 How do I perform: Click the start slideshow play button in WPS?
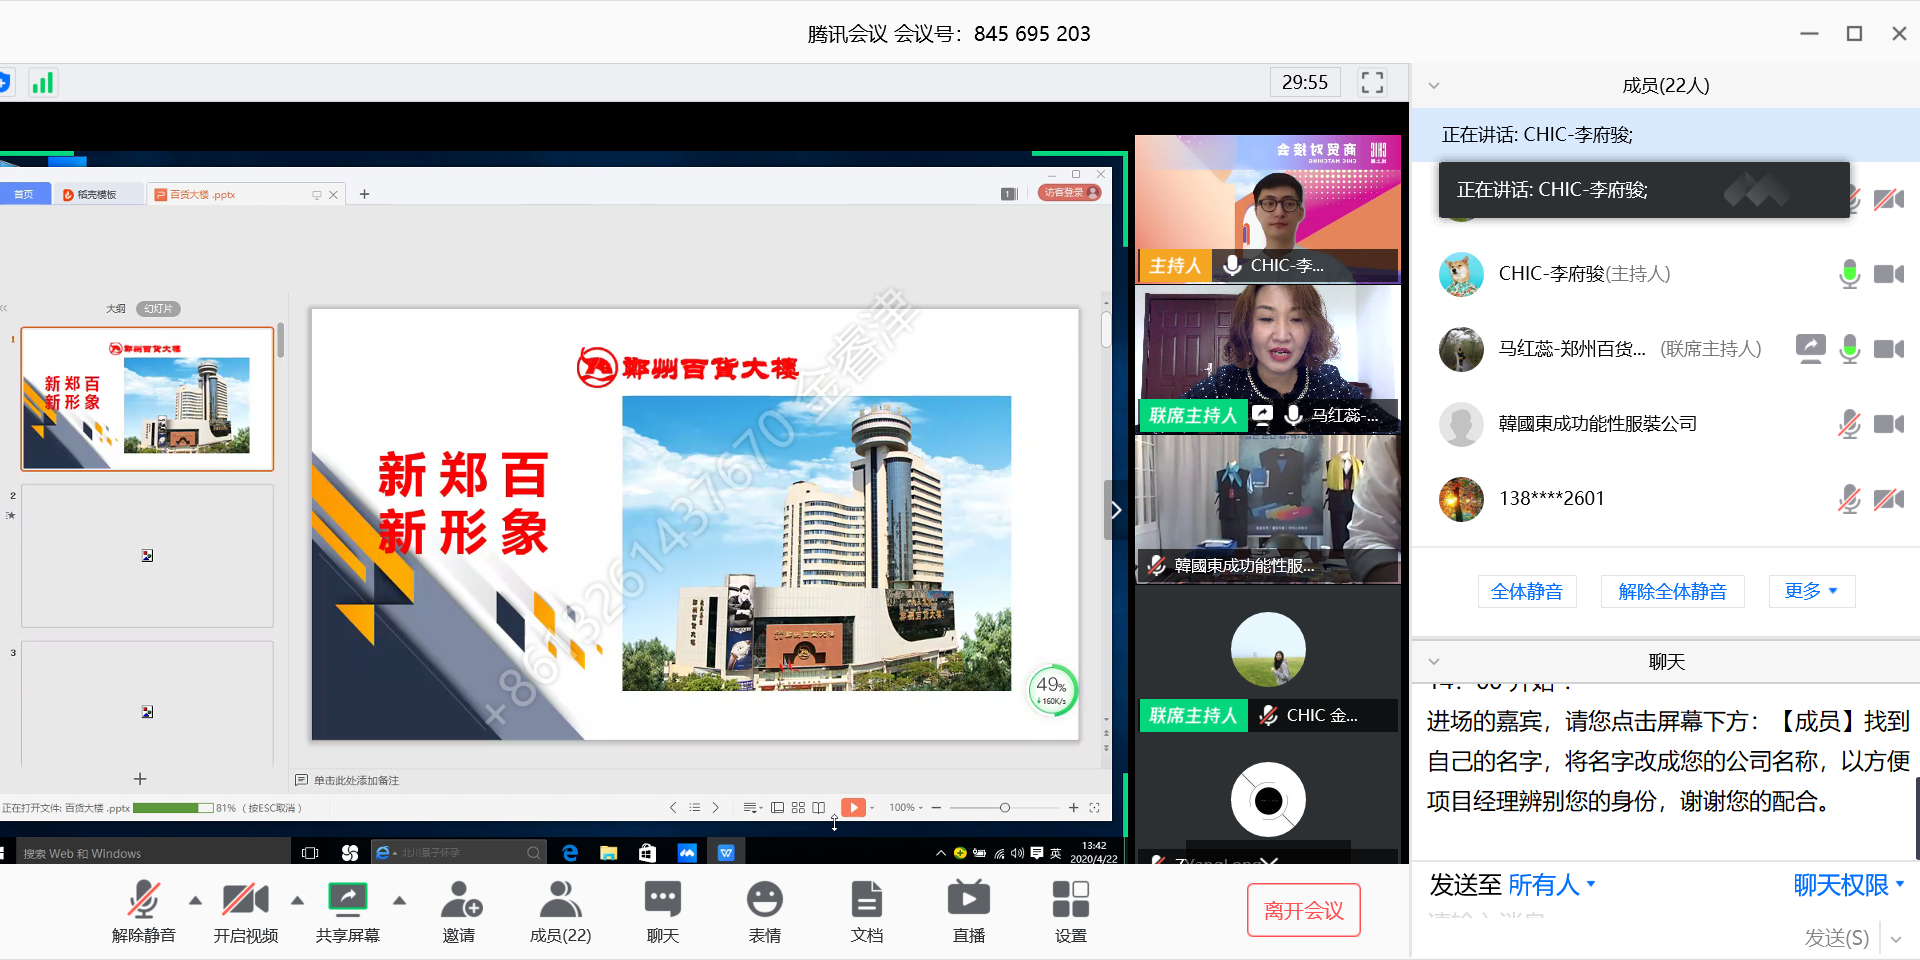(x=853, y=807)
